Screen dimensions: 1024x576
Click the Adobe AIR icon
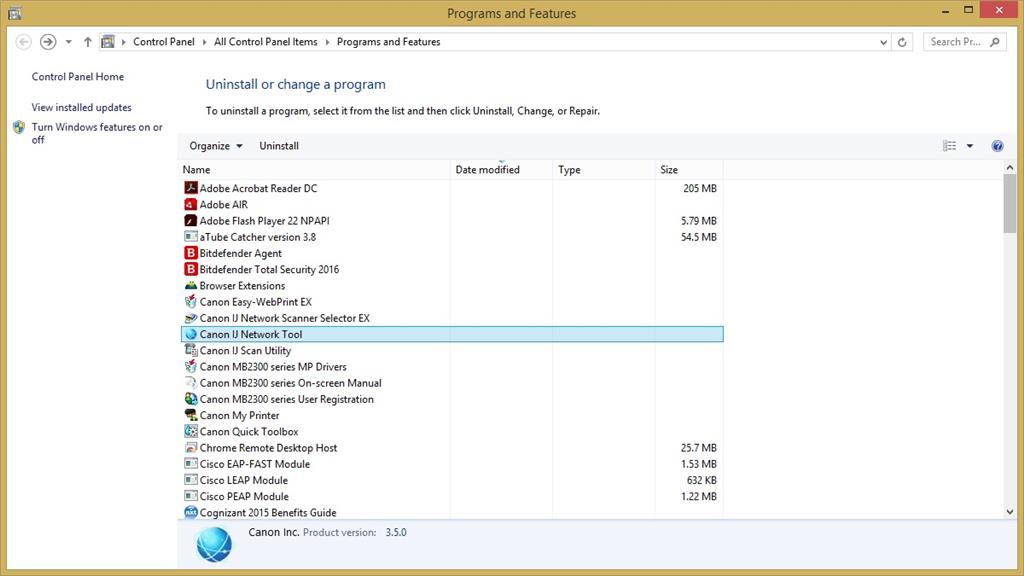(191, 204)
